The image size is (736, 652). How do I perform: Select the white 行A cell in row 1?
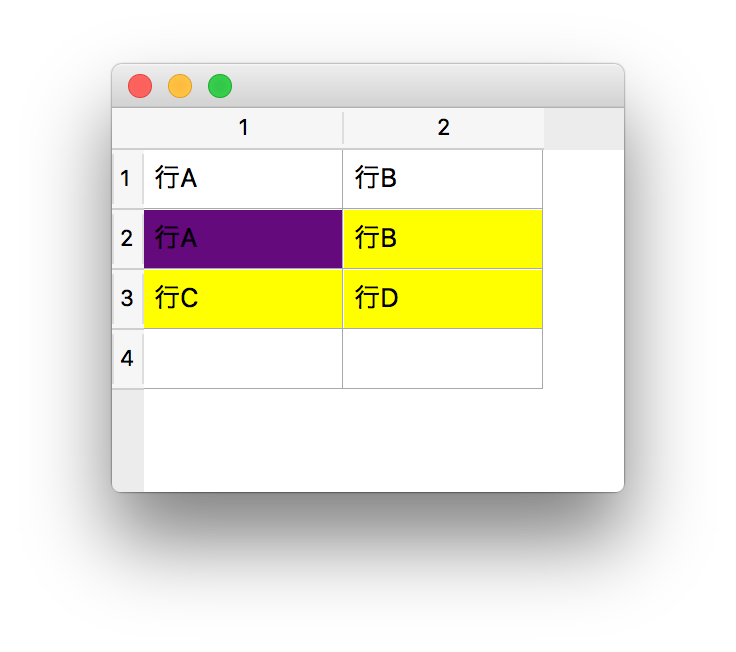[243, 179]
